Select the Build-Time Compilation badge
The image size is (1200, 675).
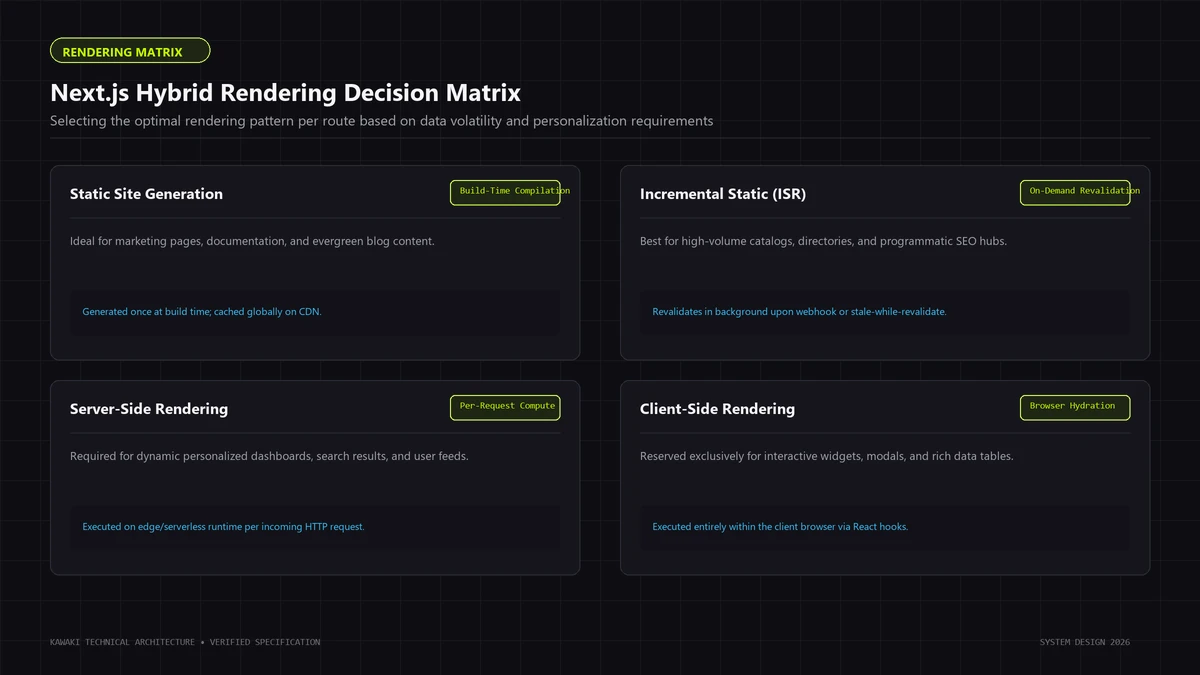pos(505,192)
